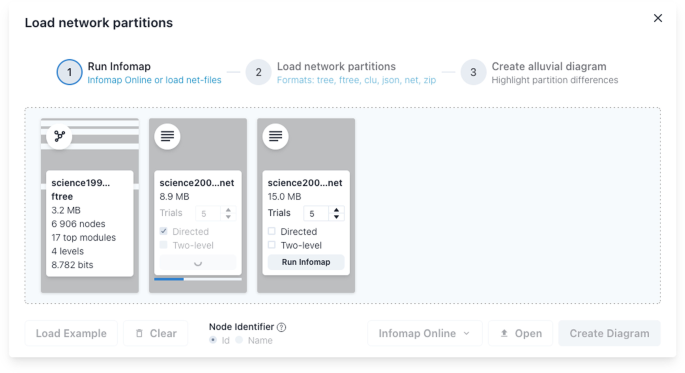Viewport: 685px width, 373px height.
Task: Click '4 levels' on ftree card
Action: 68,251
